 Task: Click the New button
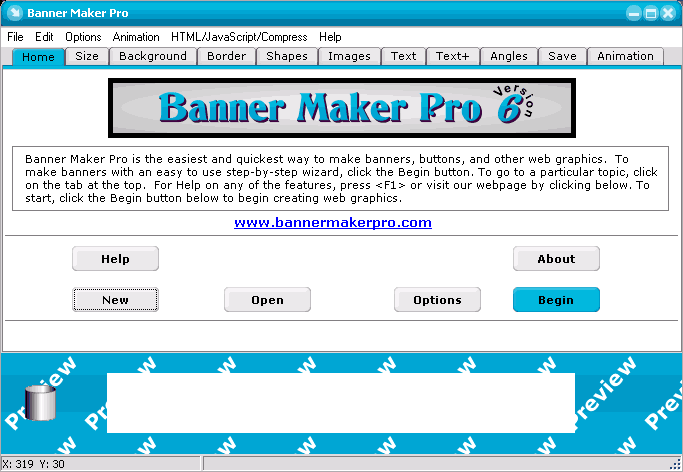[115, 300]
